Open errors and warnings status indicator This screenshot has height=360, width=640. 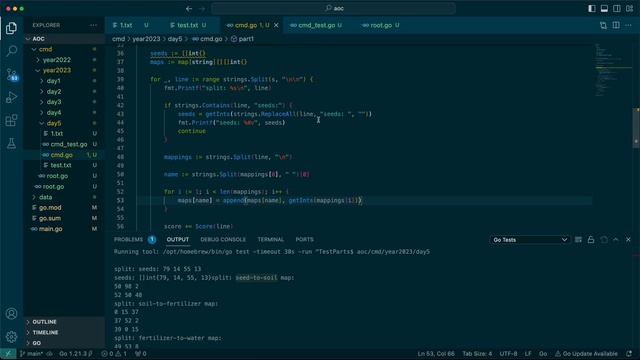(x=114, y=354)
